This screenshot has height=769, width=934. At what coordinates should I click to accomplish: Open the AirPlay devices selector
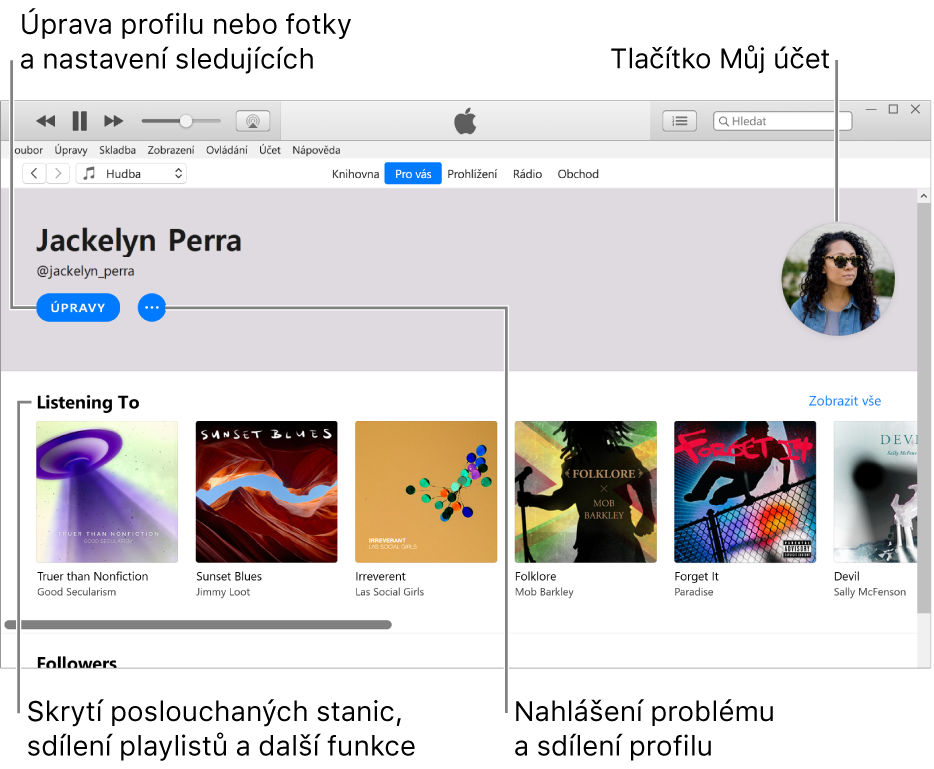(x=253, y=120)
